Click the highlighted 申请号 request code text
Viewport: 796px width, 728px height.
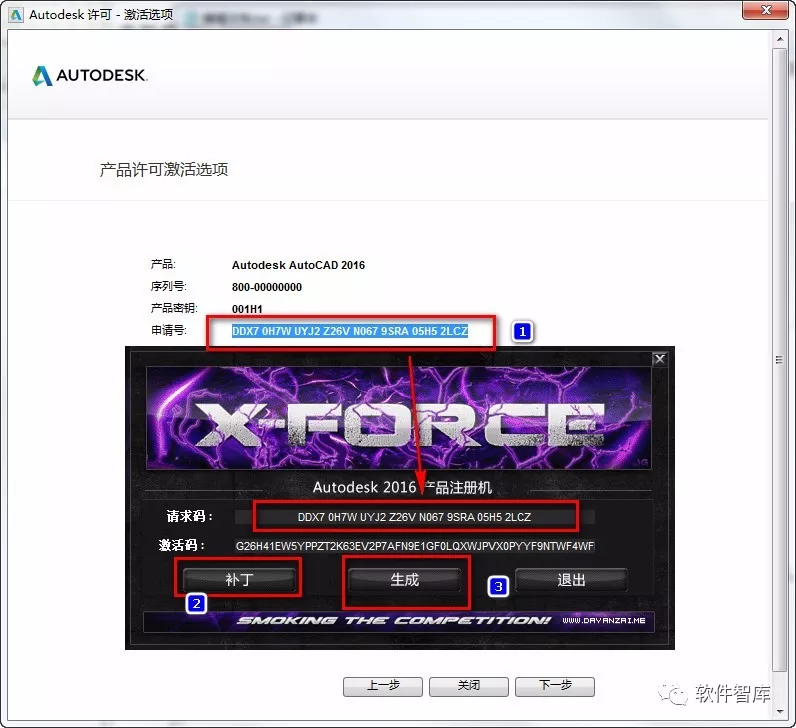[350, 331]
